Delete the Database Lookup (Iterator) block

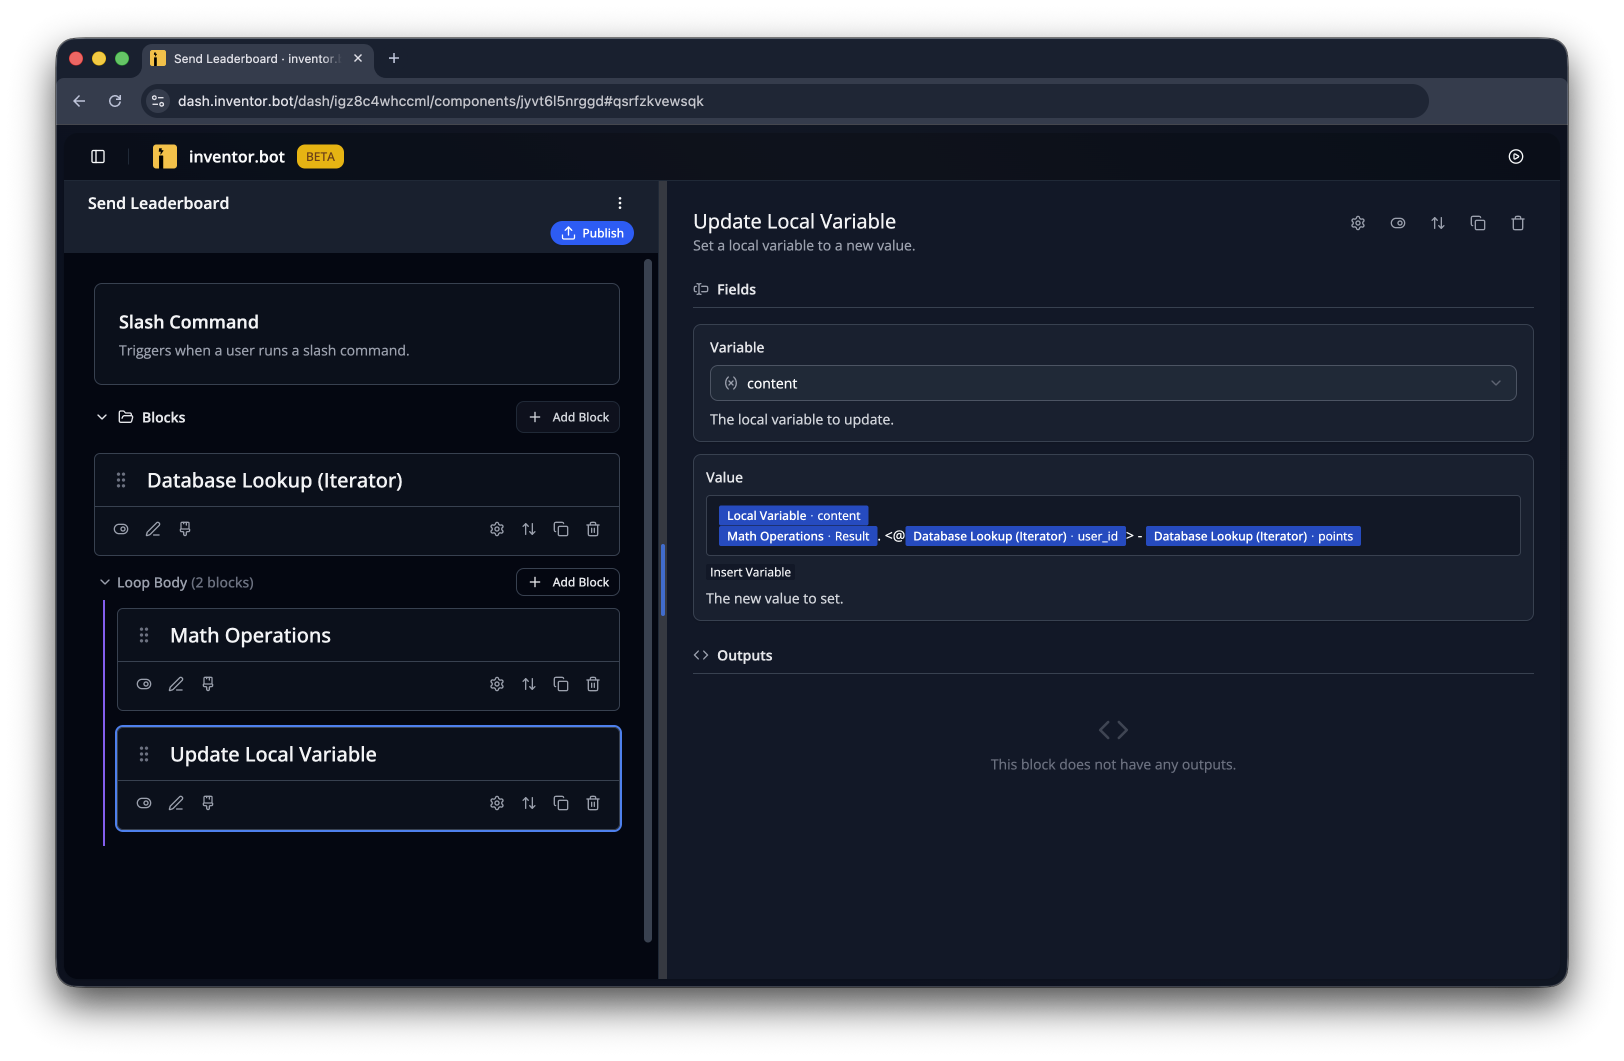click(x=593, y=529)
